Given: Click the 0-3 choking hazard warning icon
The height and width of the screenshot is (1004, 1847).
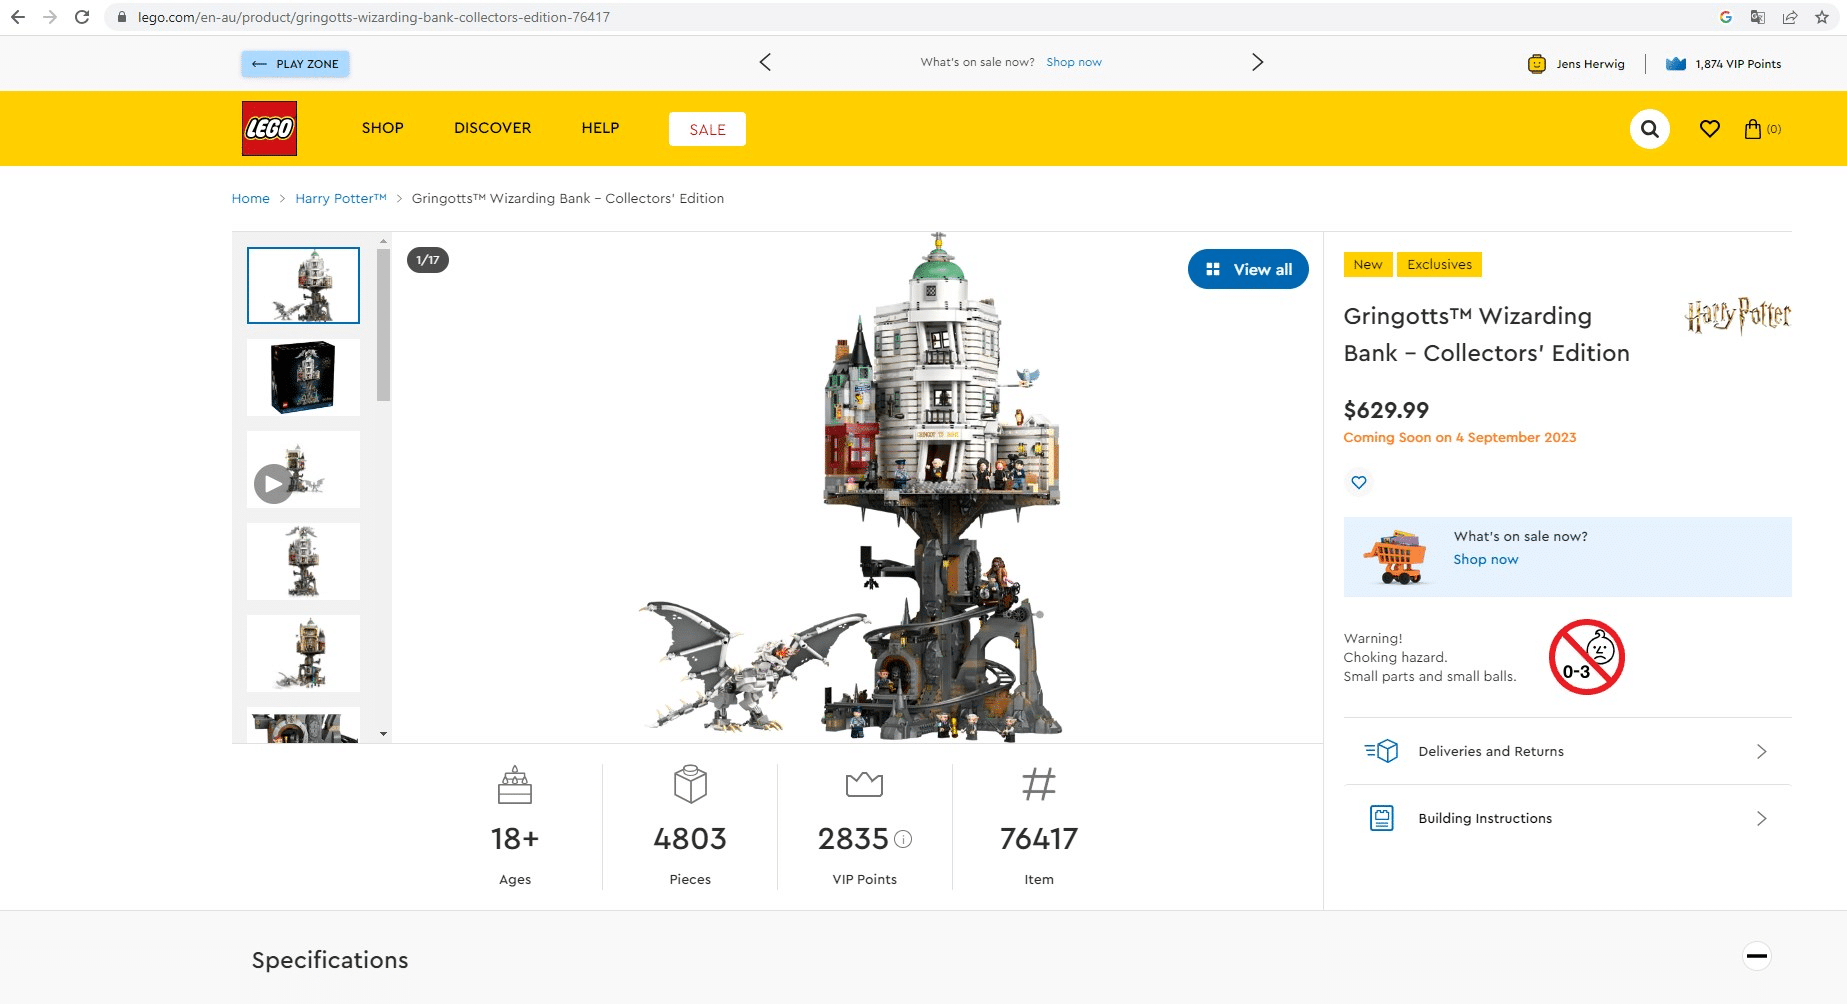Looking at the screenshot, I should click(1587, 657).
